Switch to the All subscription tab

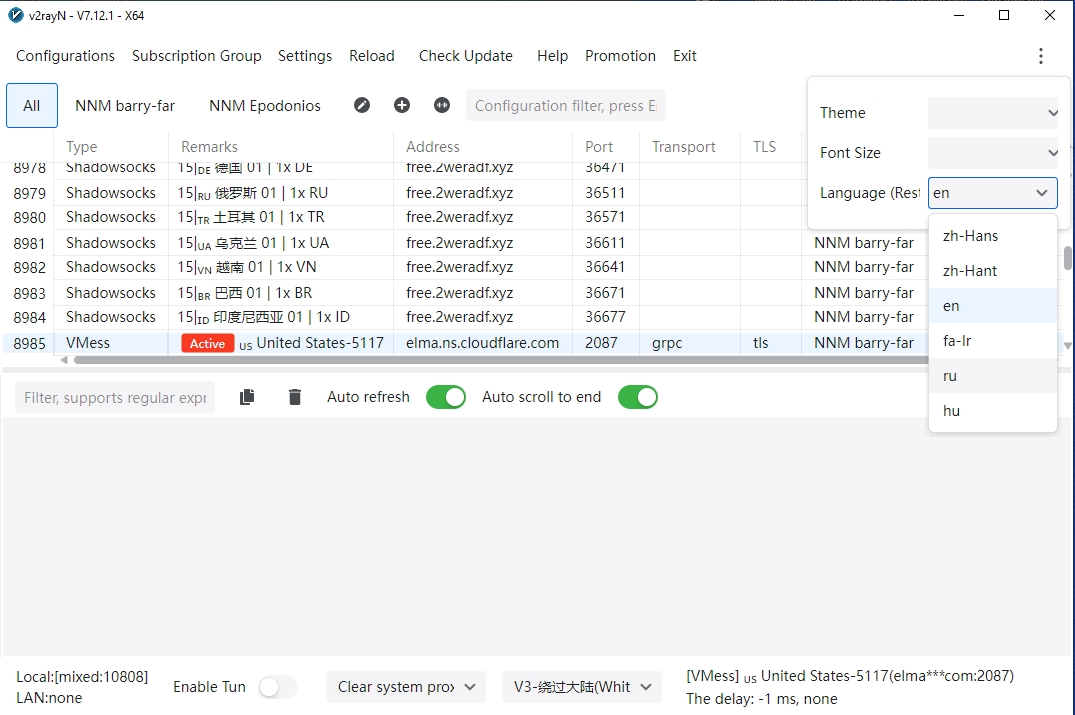click(32, 106)
